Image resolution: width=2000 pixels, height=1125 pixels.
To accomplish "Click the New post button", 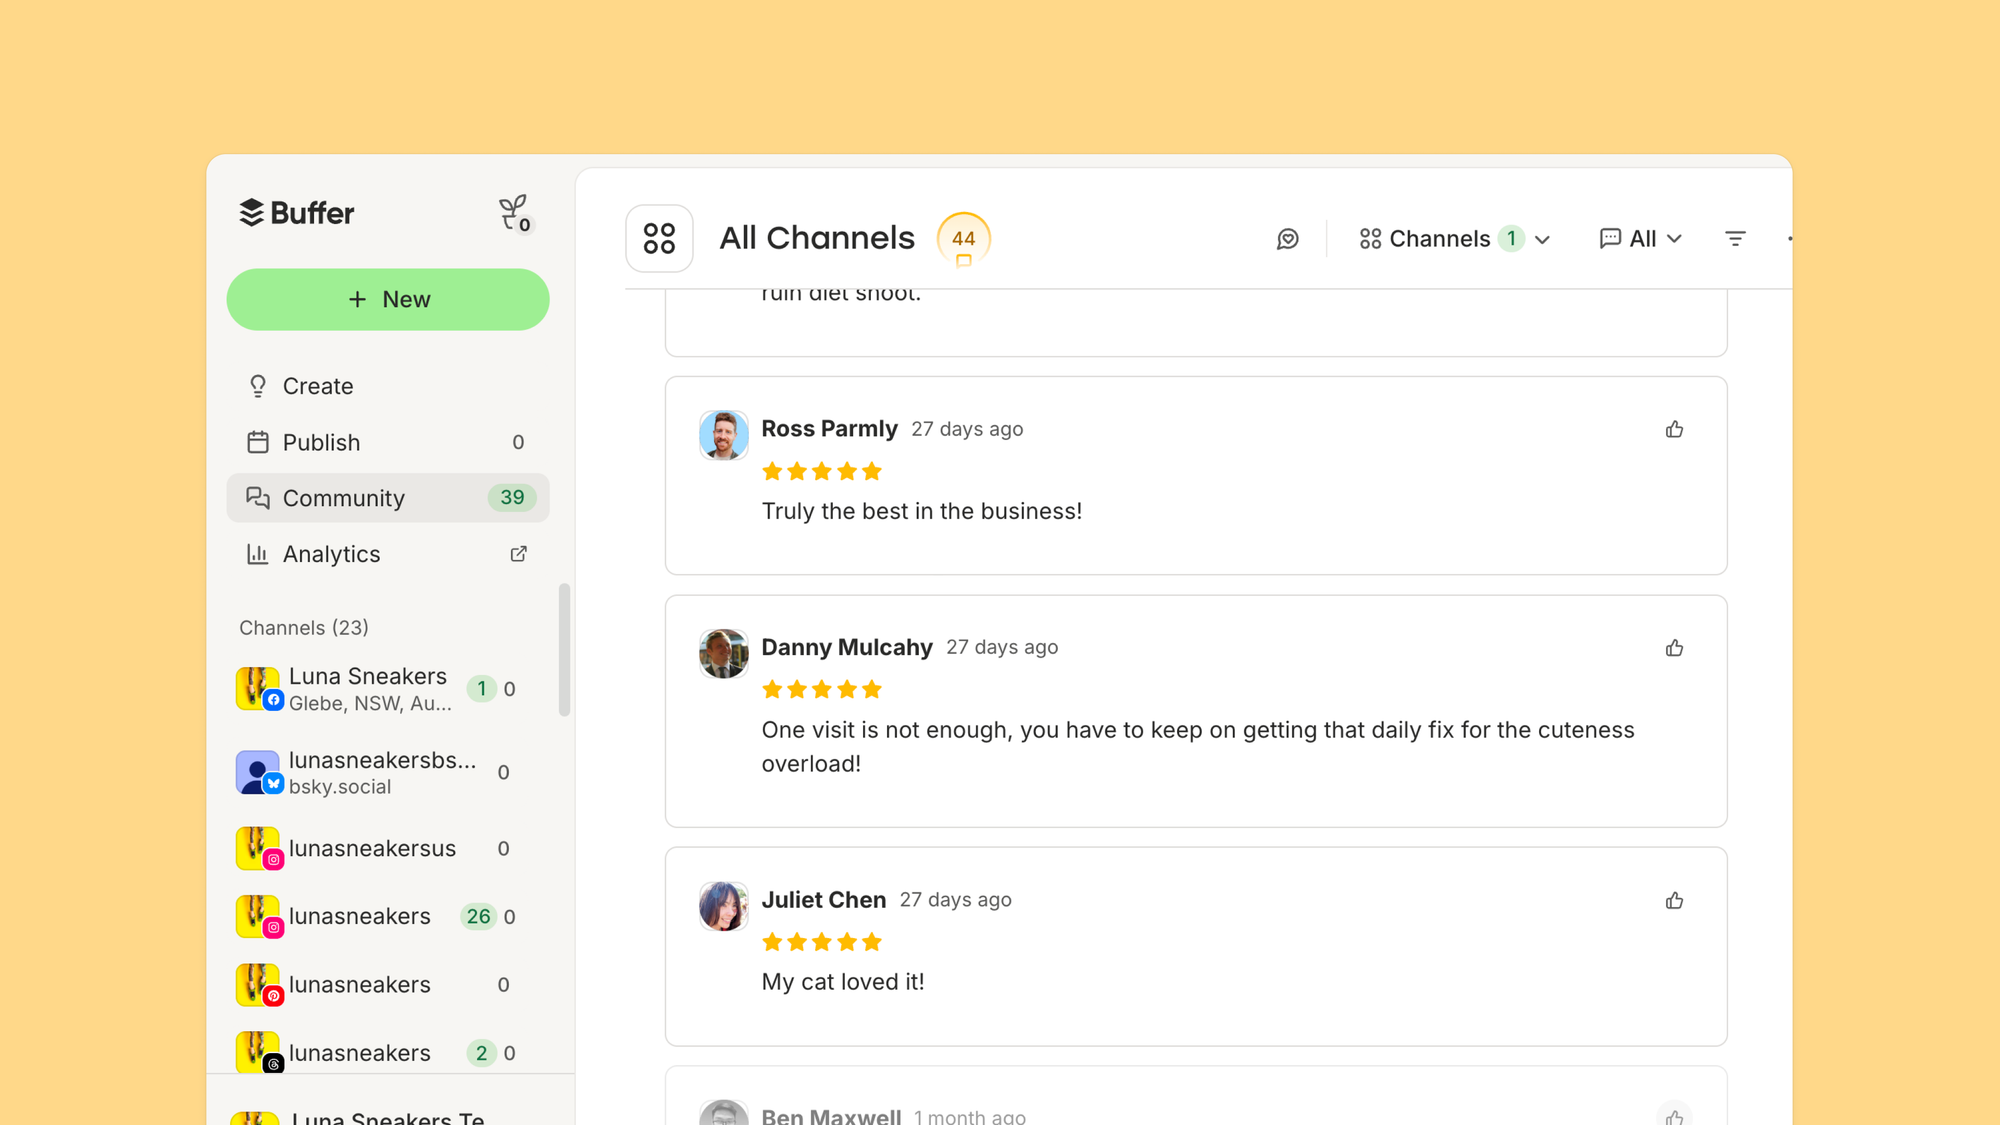I will [388, 299].
